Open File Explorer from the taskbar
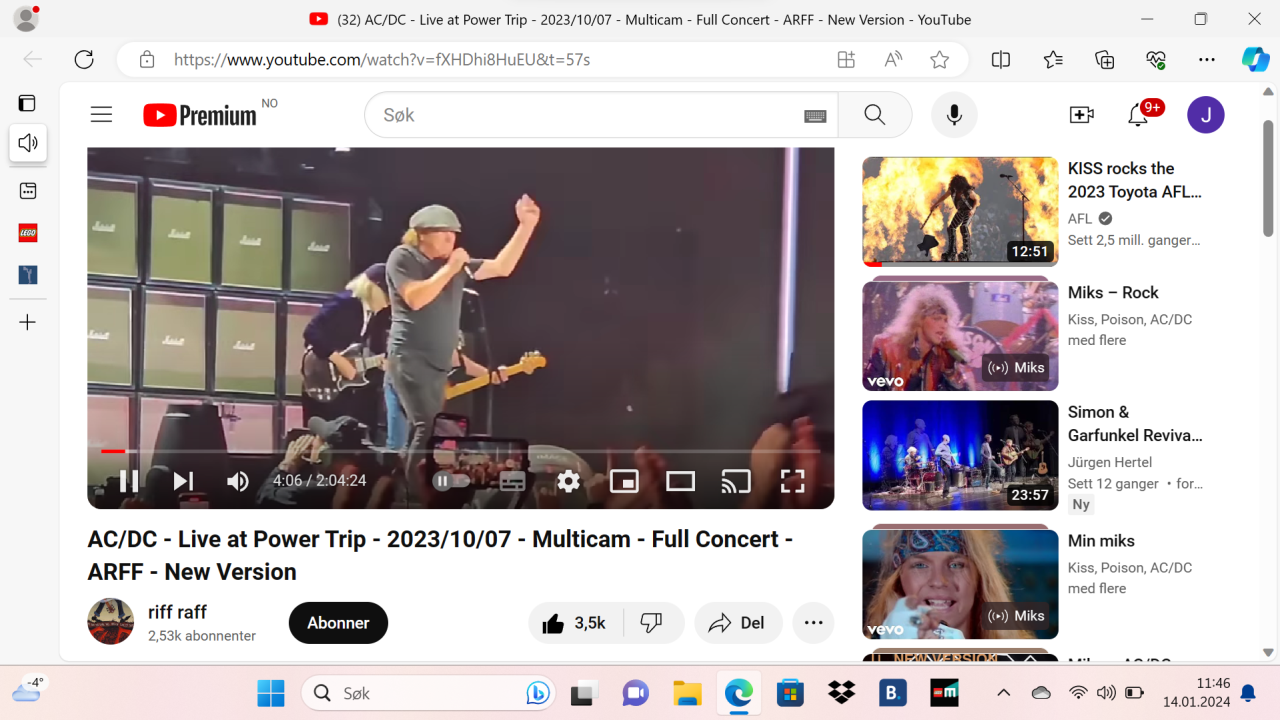Viewport: 1280px width, 720px height. point(687,692)
